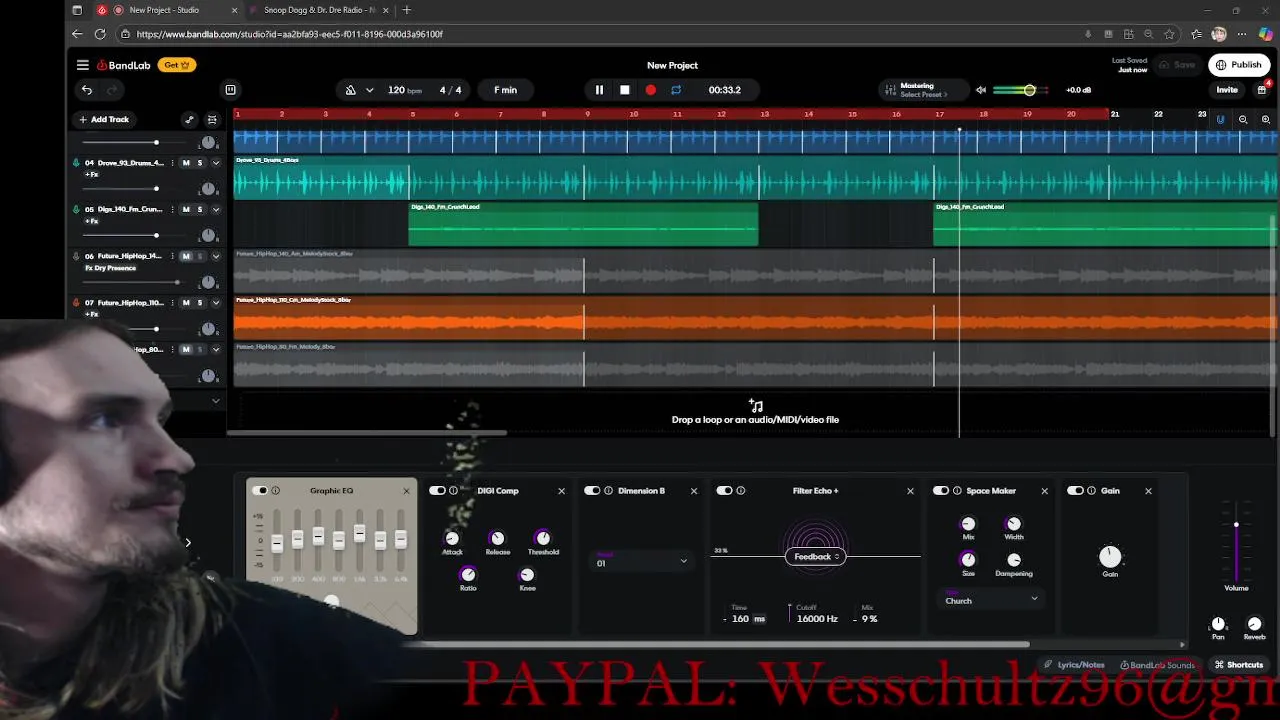The width and height of the screenshot is (1280, 720).
Task: Stop playback
Action: [x=625, y=90]
